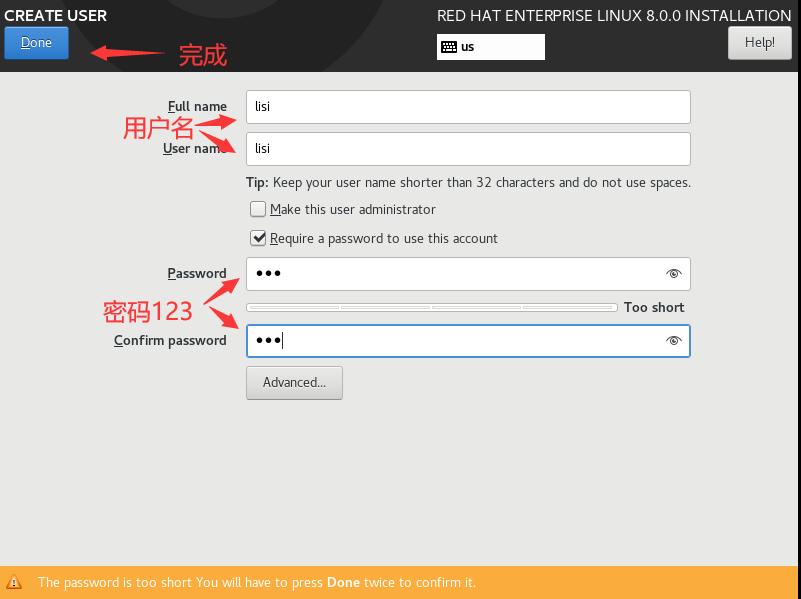Focus the User name input field
The image size is (801, 599).
[x=468, y=149]
